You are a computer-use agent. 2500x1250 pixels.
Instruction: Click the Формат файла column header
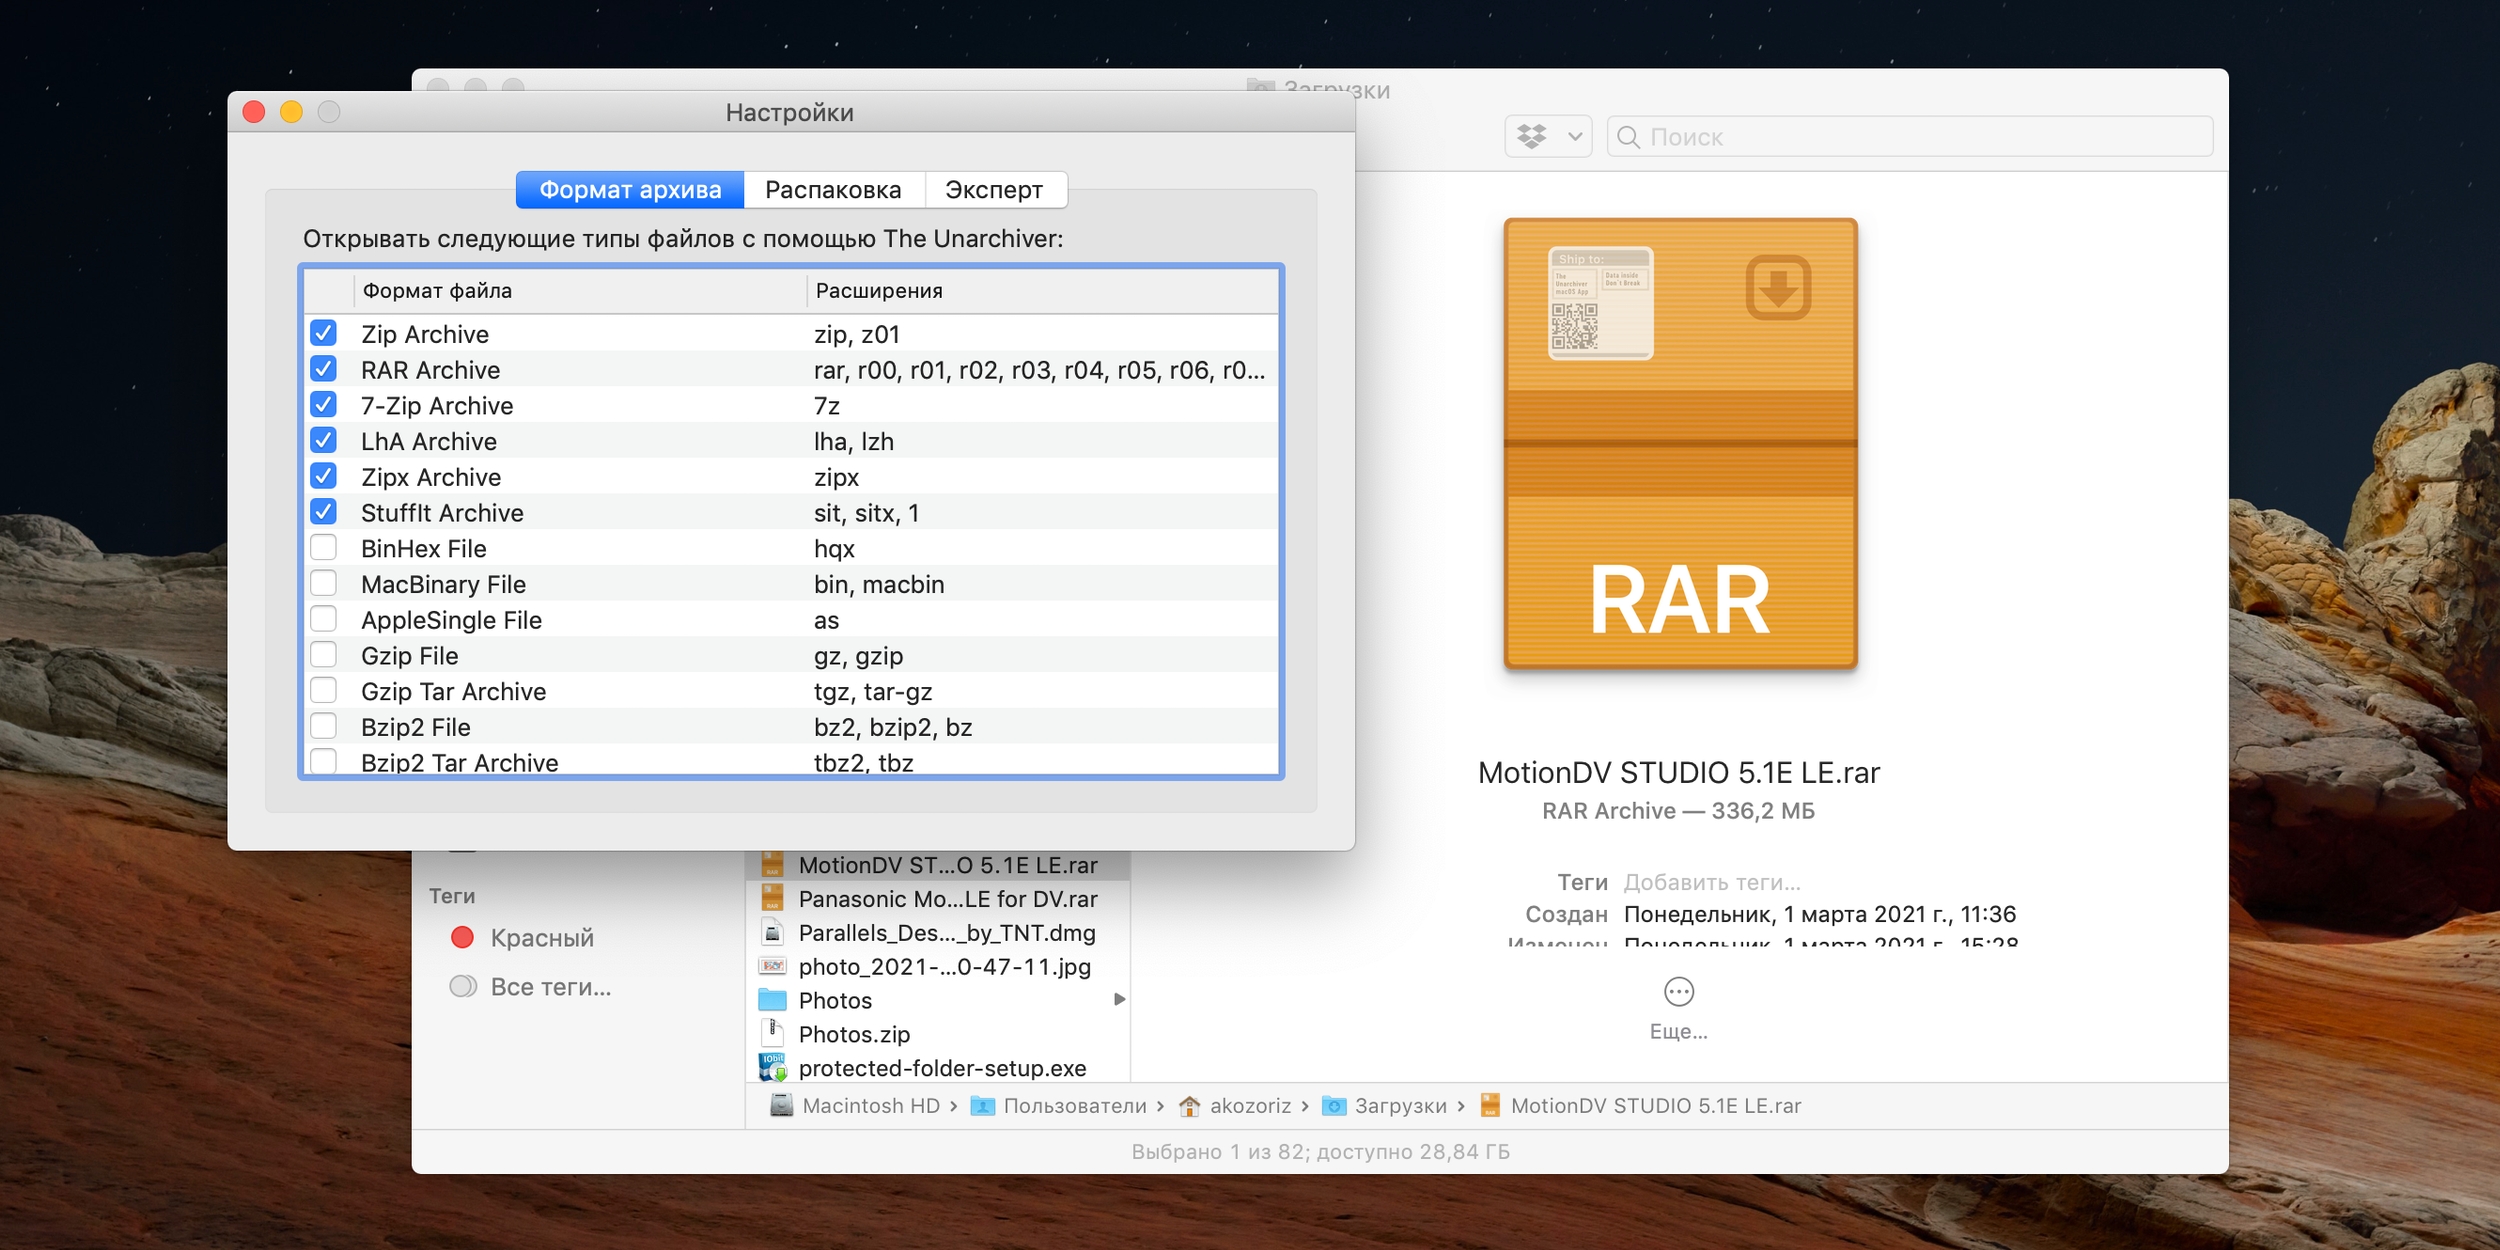coord(580,291)
